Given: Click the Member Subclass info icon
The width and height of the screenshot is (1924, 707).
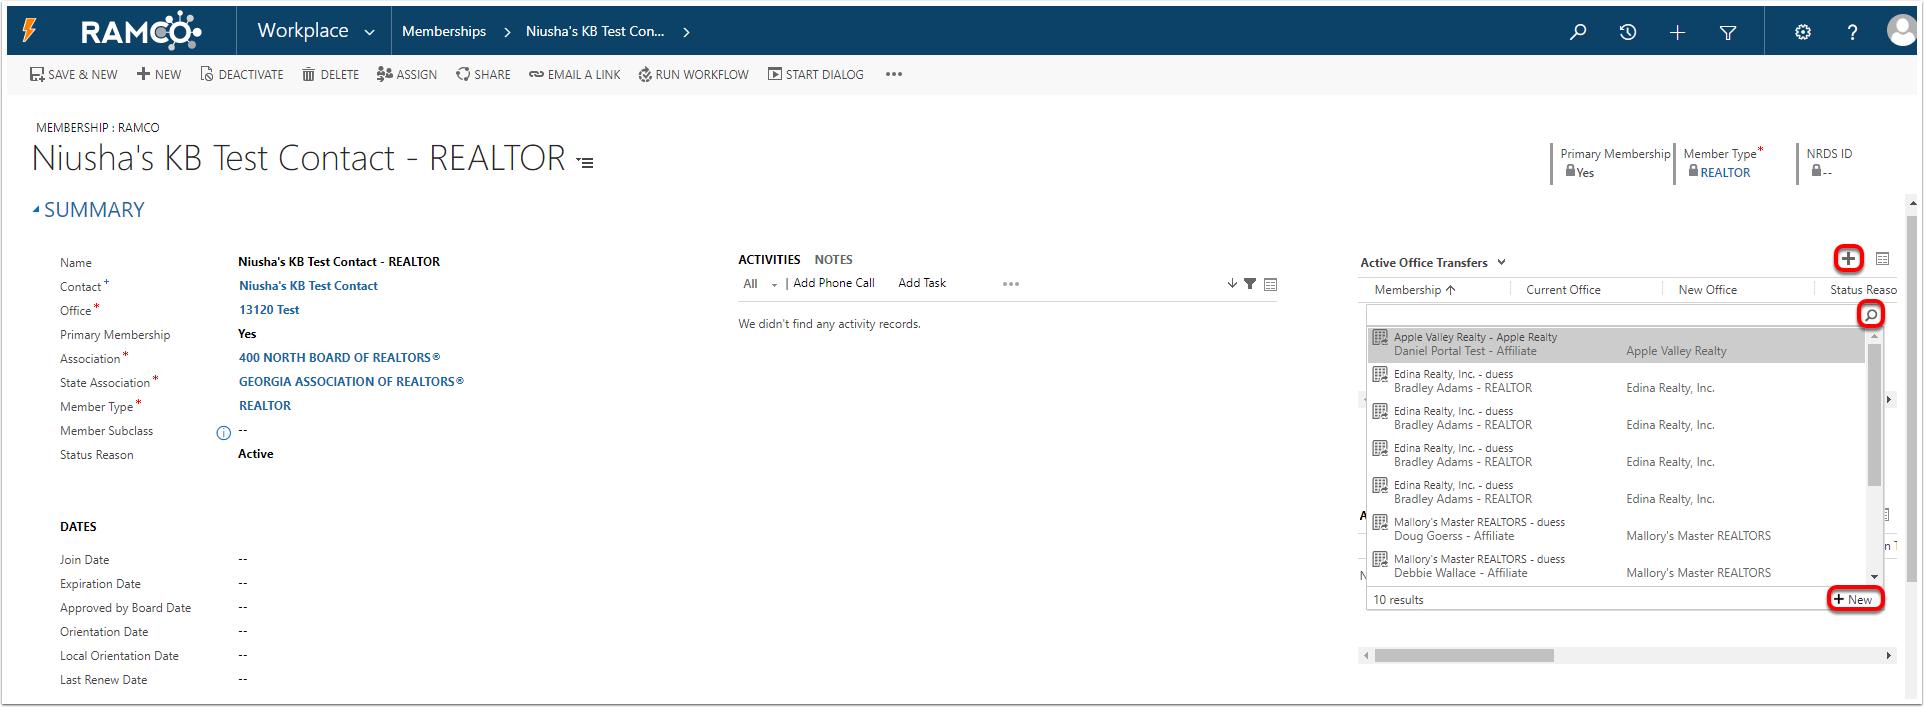Looking at the screenshot, I should (224, 433).
